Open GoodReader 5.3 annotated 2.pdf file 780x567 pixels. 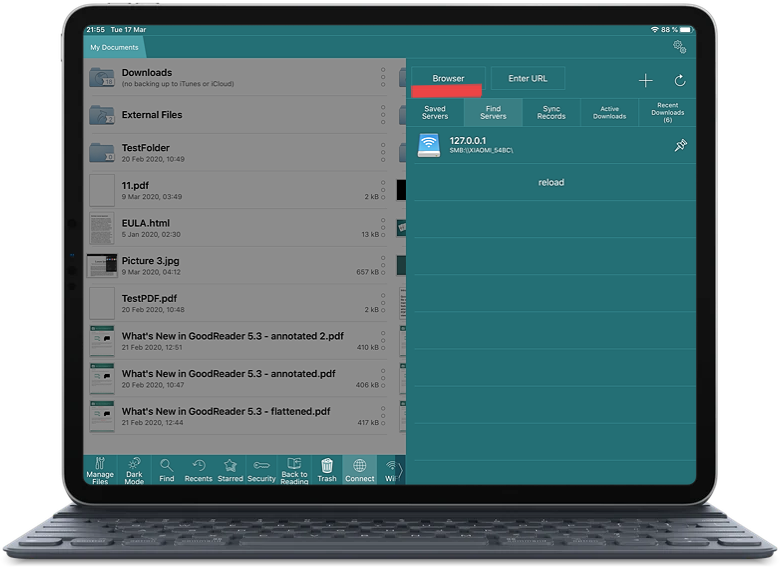237,341
